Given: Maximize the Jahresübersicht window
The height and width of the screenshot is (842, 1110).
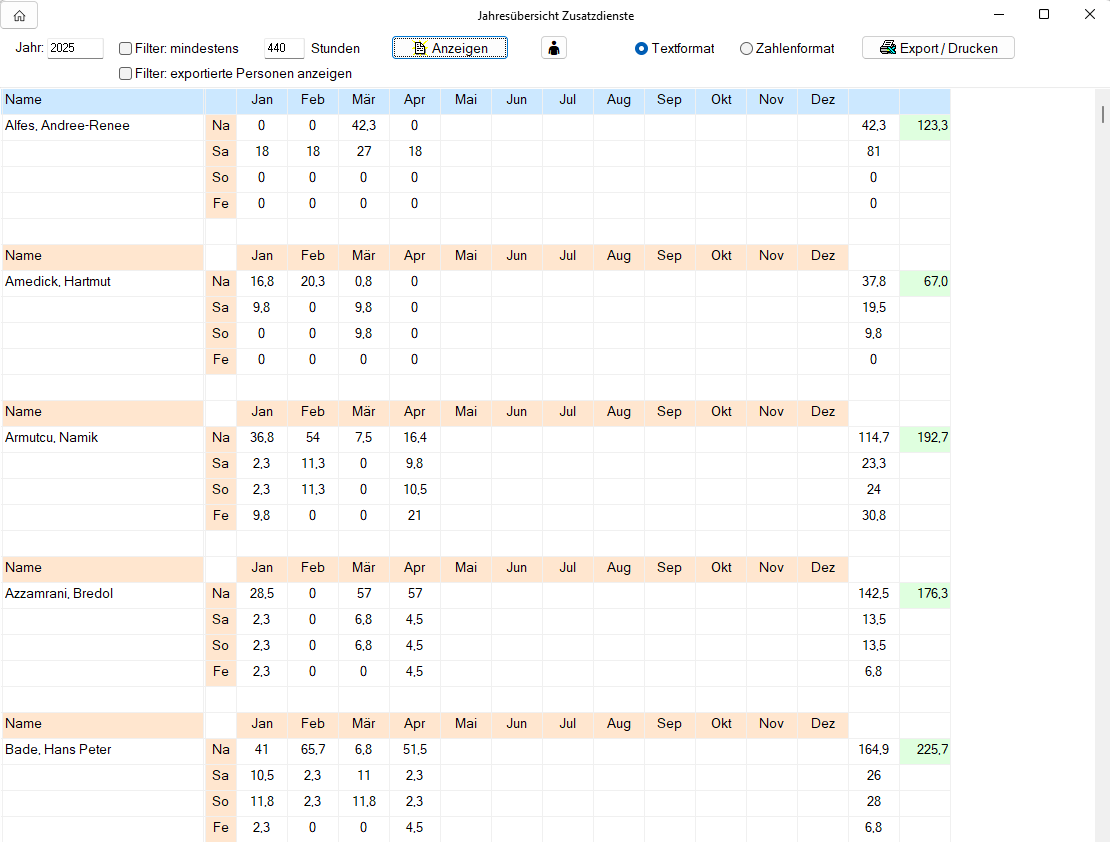Looking at the screenshot, I should click(1044, 14).
